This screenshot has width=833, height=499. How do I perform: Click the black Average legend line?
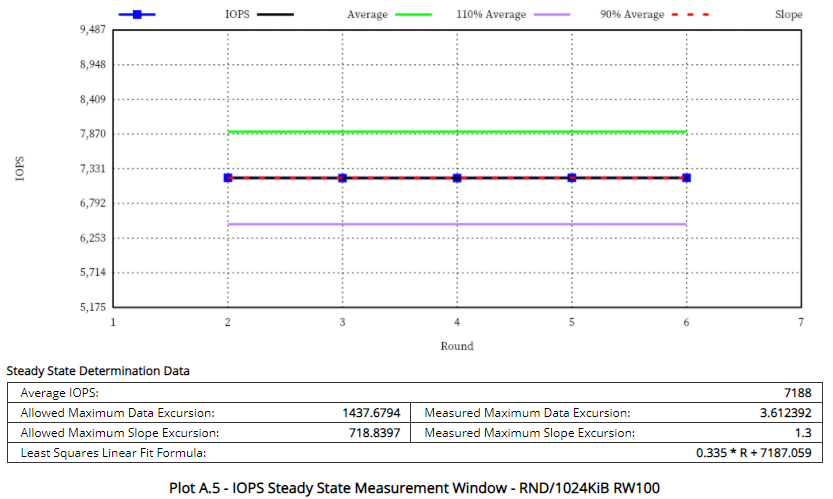pyautogui.click(x=275, y=14)
